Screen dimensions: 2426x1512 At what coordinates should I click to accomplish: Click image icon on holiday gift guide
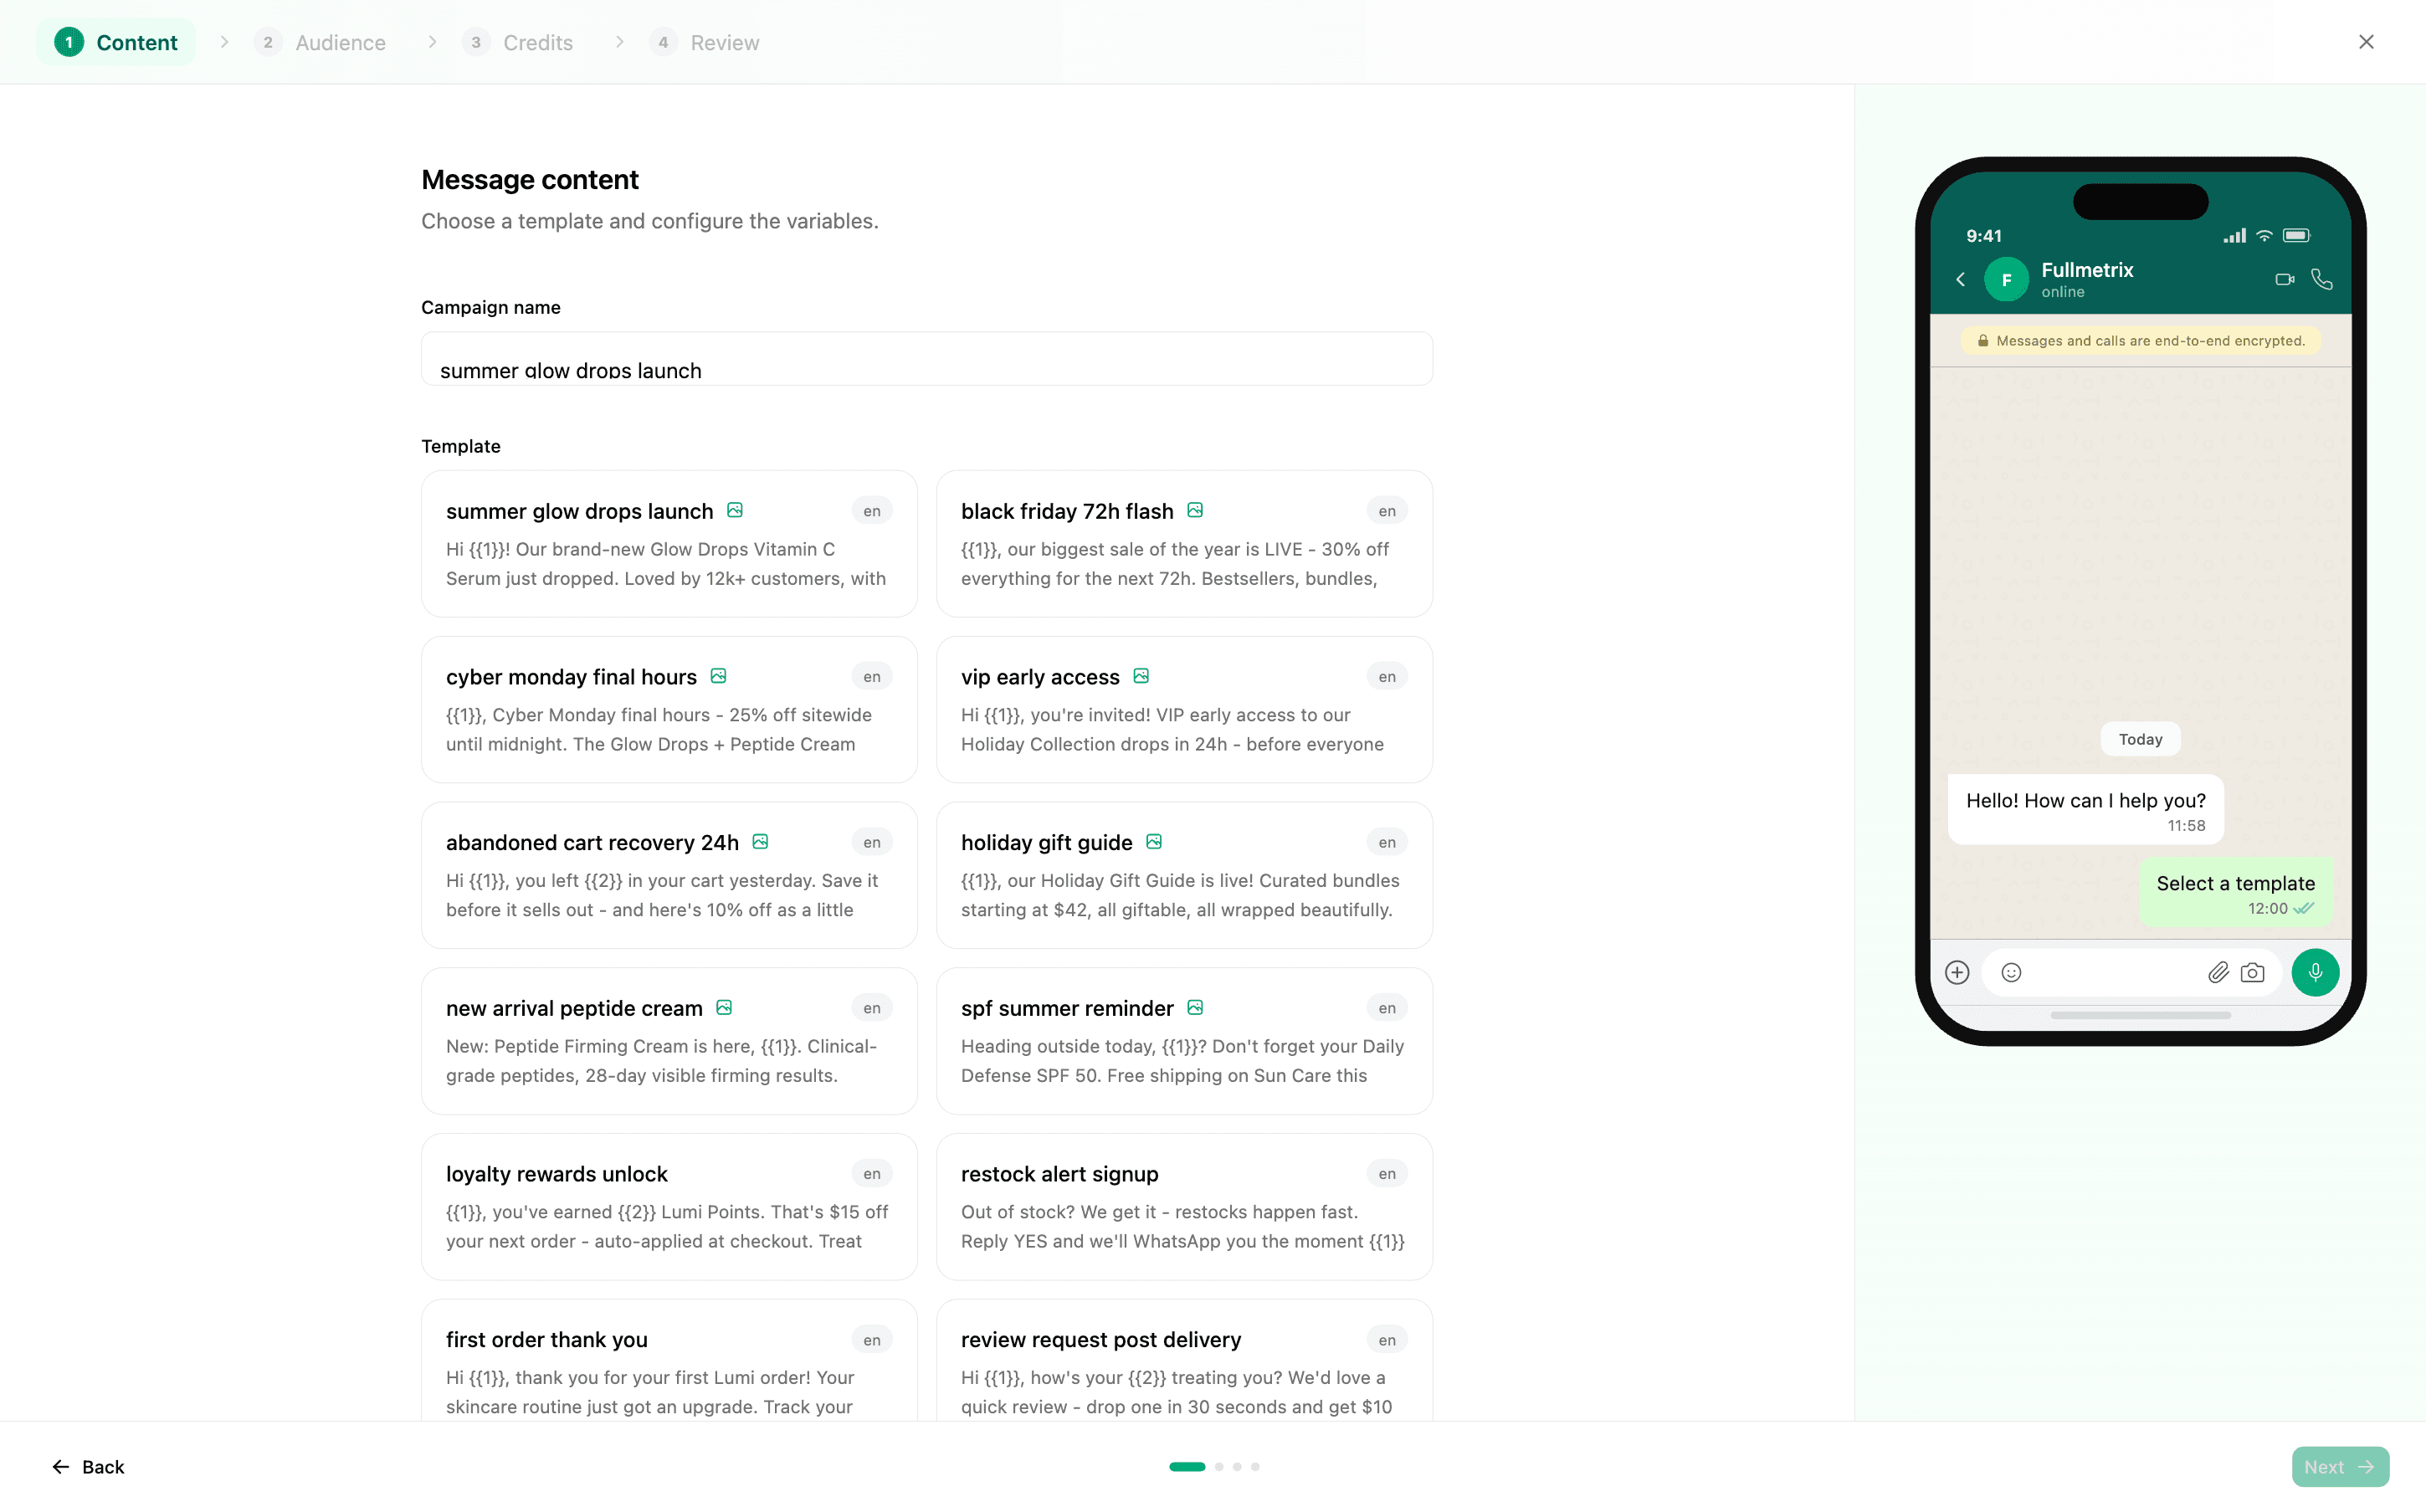[1154, 842]
